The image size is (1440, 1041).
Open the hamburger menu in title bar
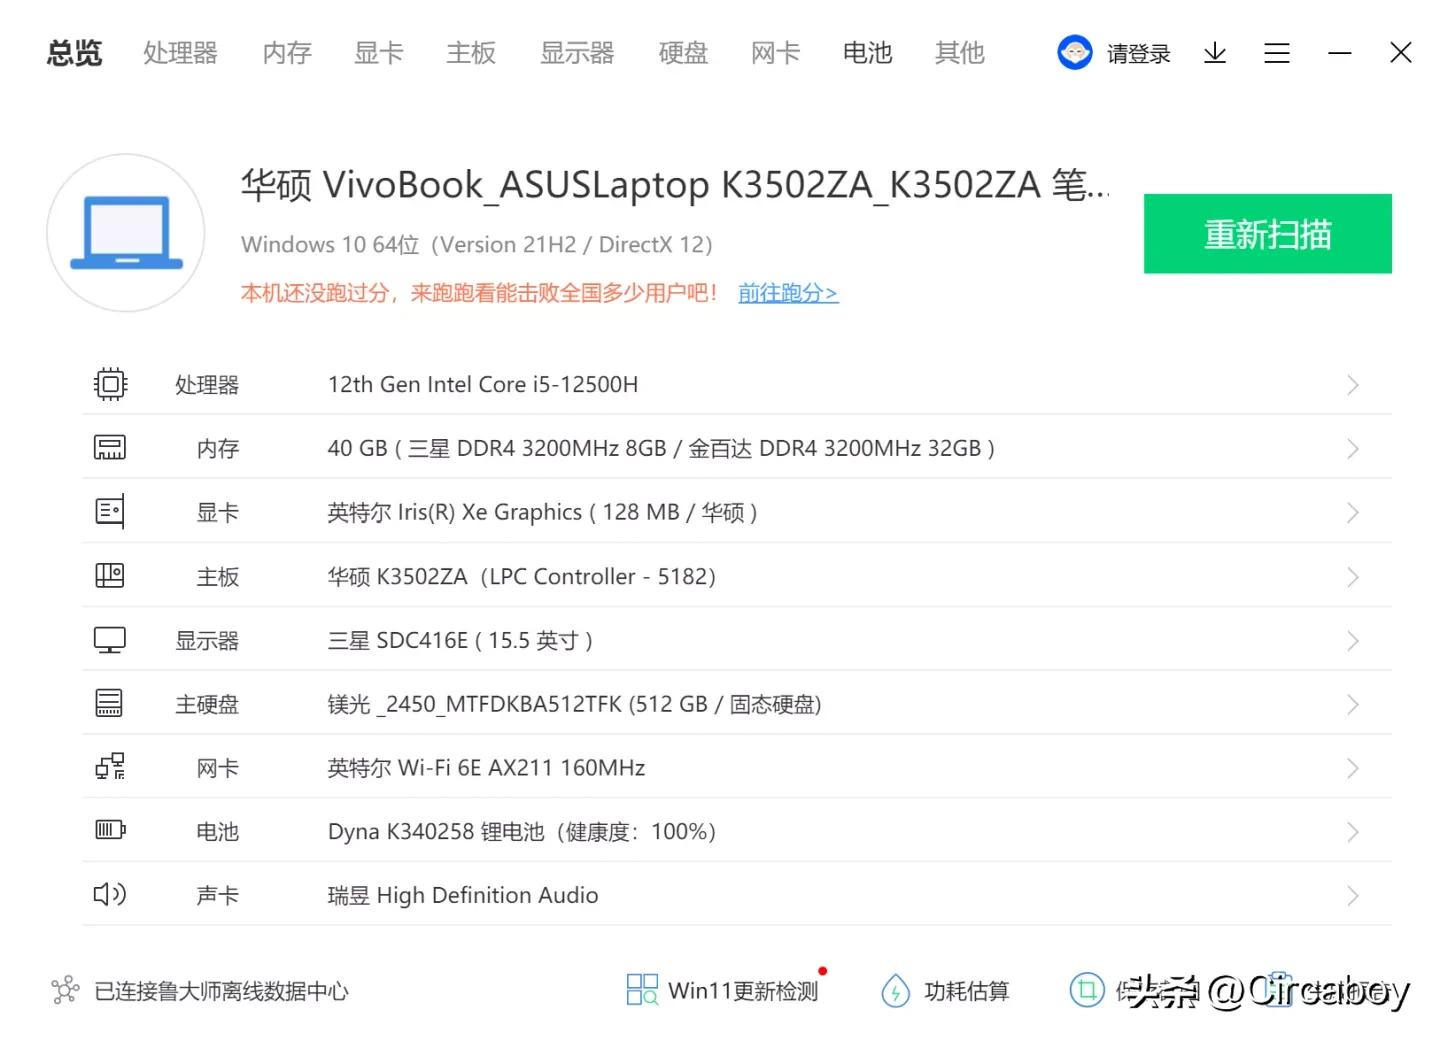click(1277, 52)
